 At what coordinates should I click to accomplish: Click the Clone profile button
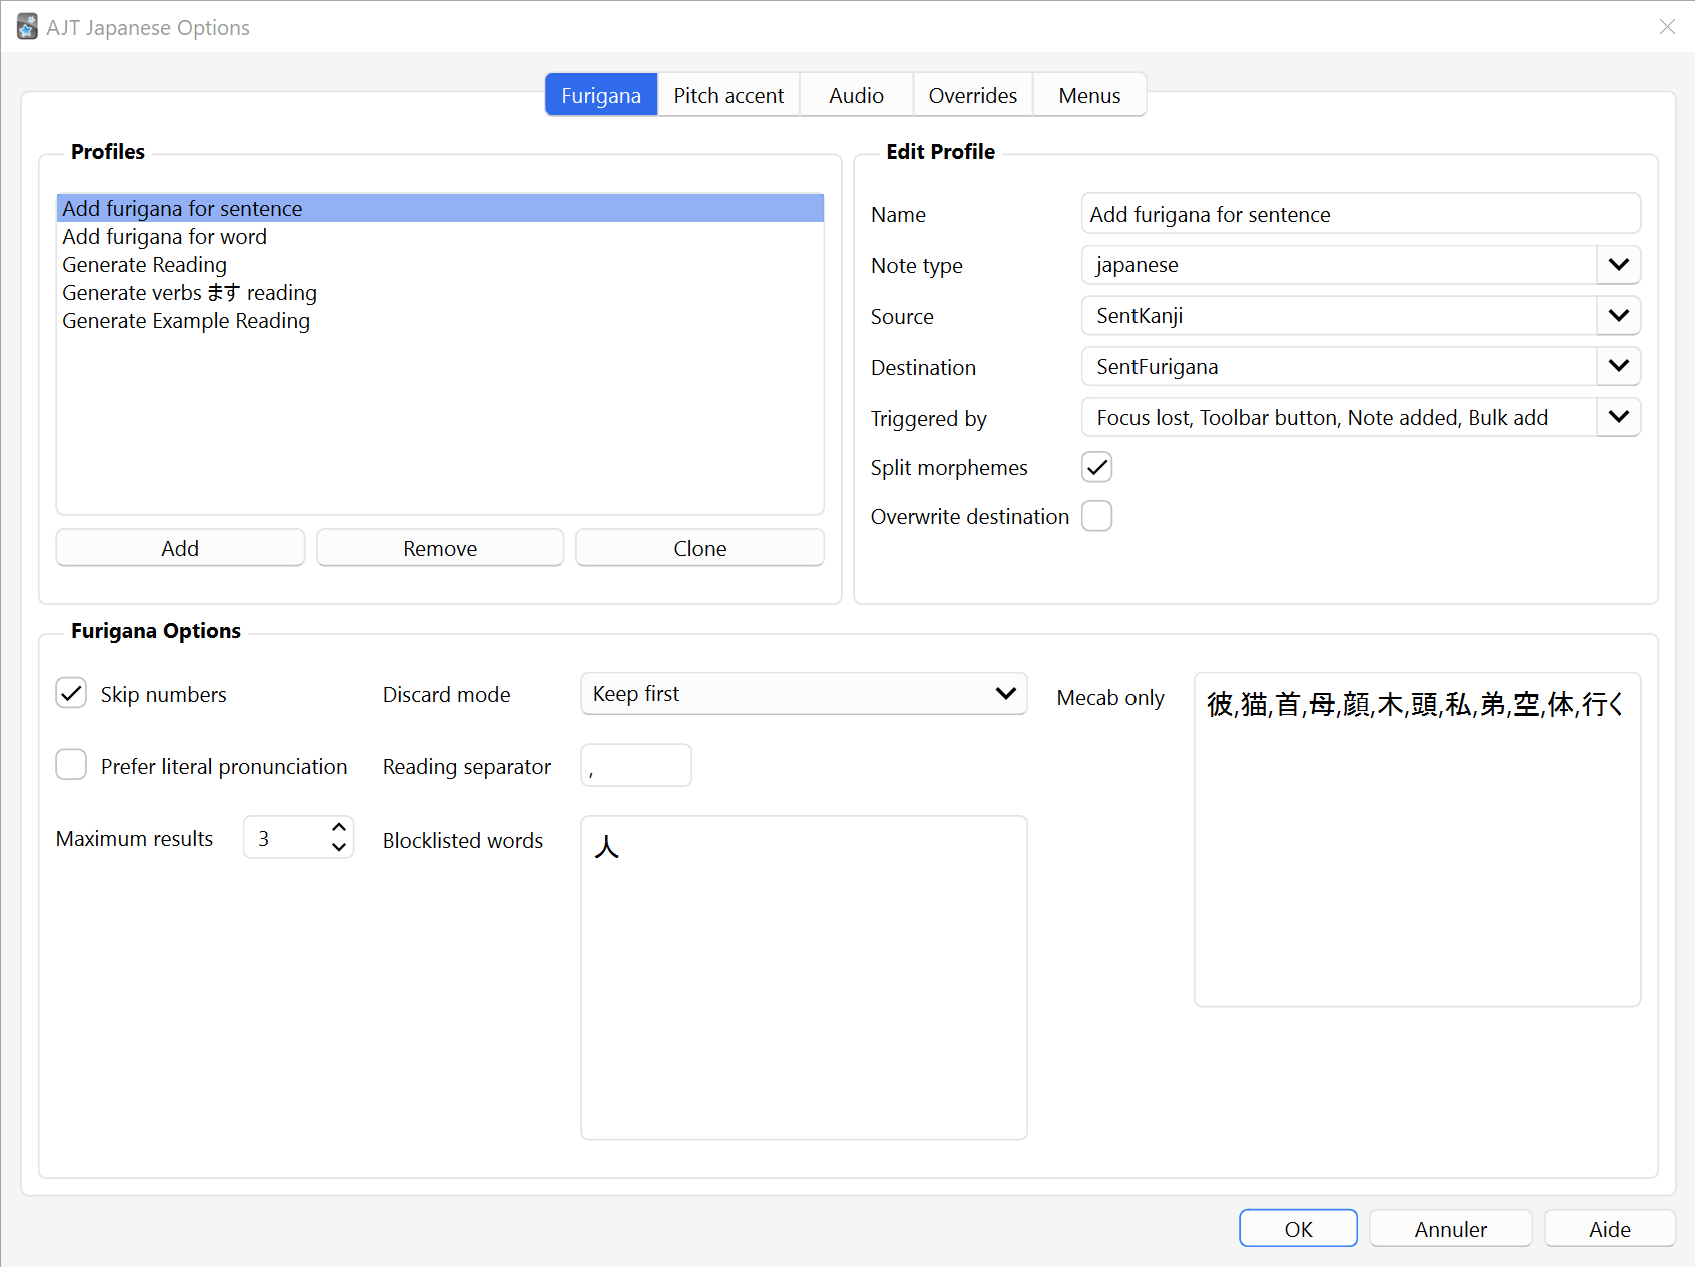pos(700,548)
